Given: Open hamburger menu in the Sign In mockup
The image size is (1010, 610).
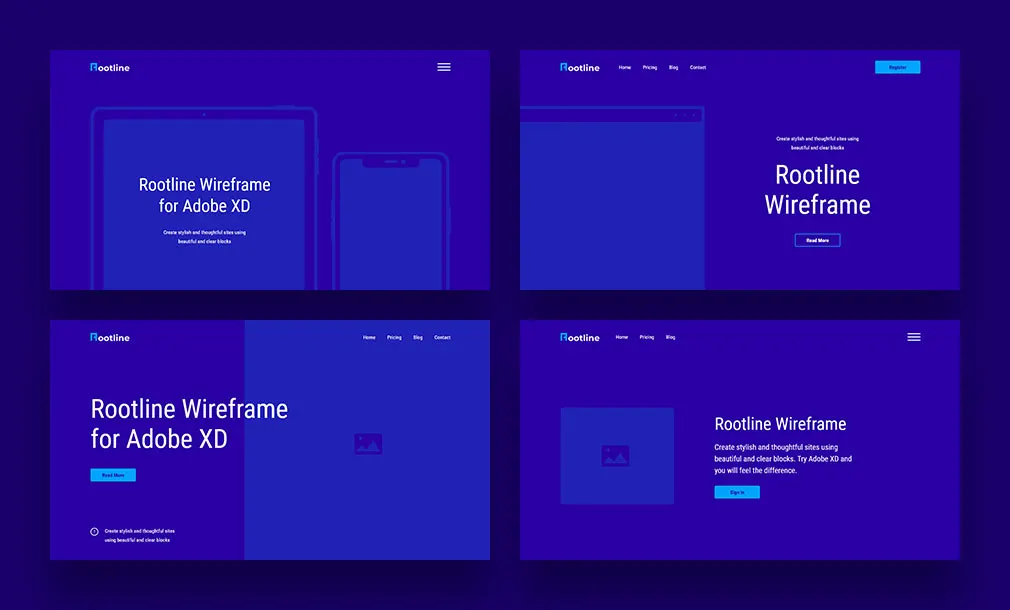Looking at the screenshot, I should coord(913,337).
